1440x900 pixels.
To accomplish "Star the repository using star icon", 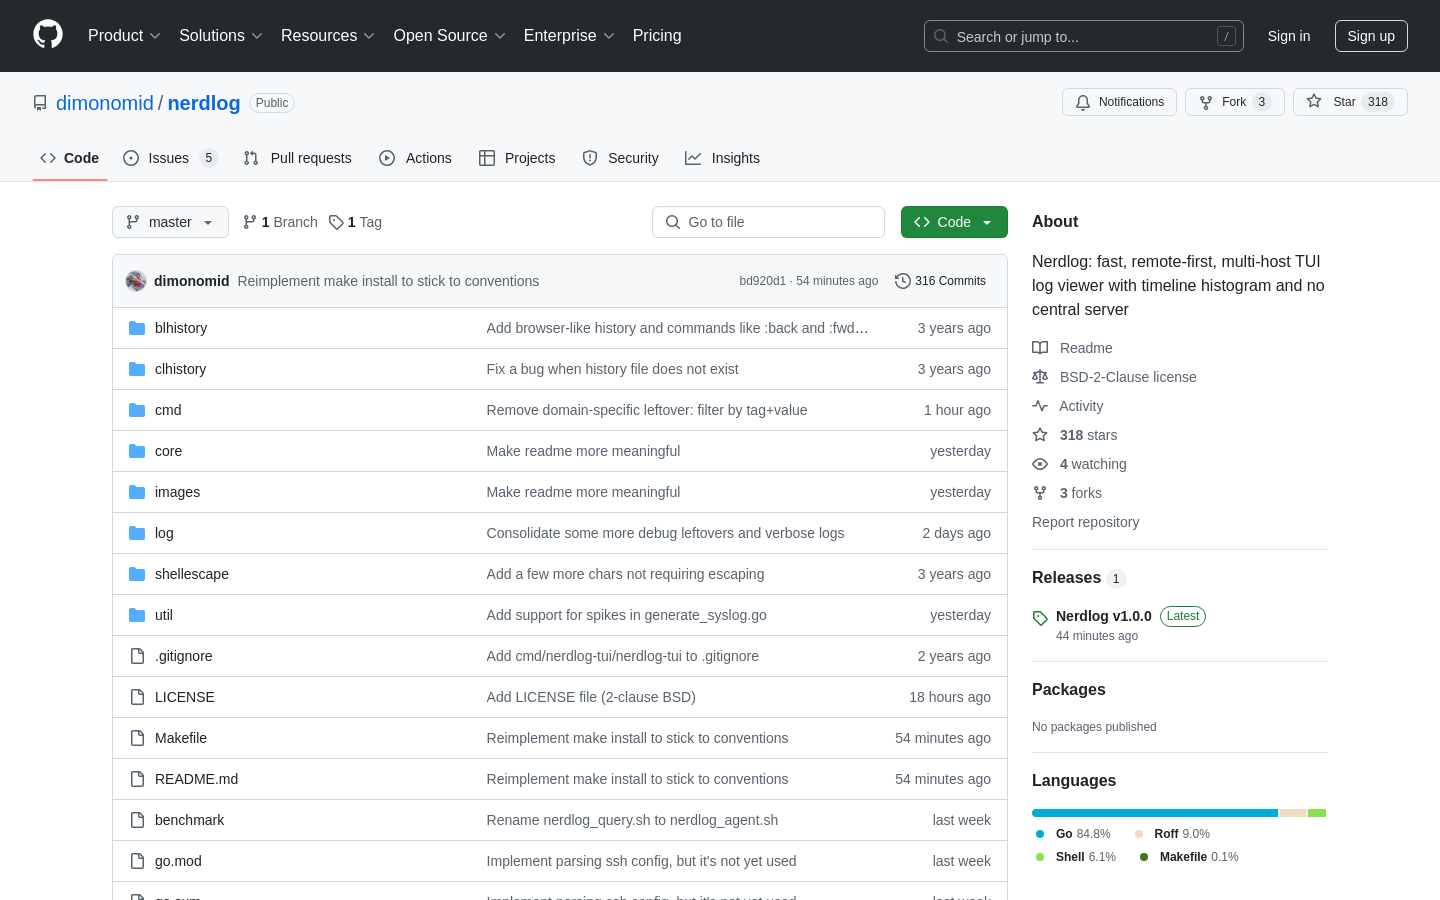I will point(1314,101).
